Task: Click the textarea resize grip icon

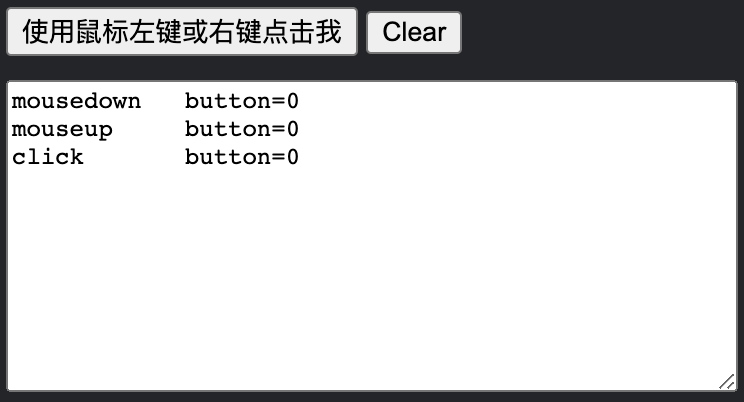Action: [727, 381]
